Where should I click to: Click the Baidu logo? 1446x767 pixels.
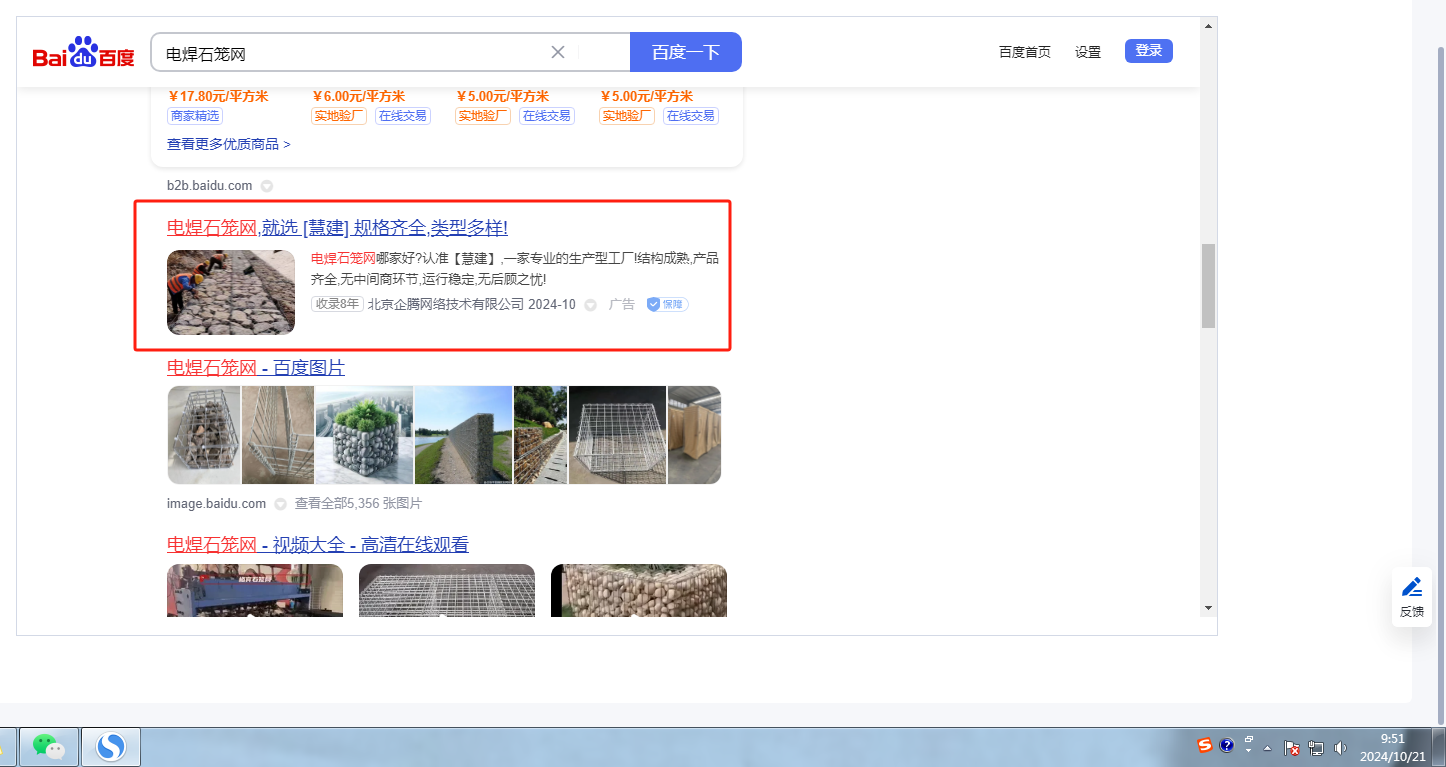[83, 53]
